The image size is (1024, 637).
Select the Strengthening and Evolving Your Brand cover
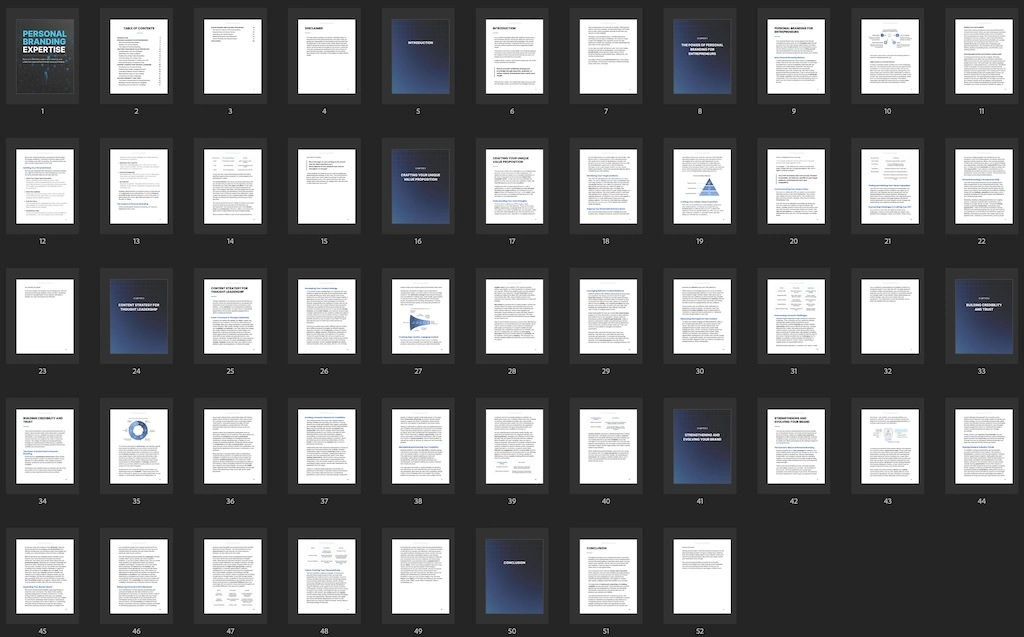[700, 446]
